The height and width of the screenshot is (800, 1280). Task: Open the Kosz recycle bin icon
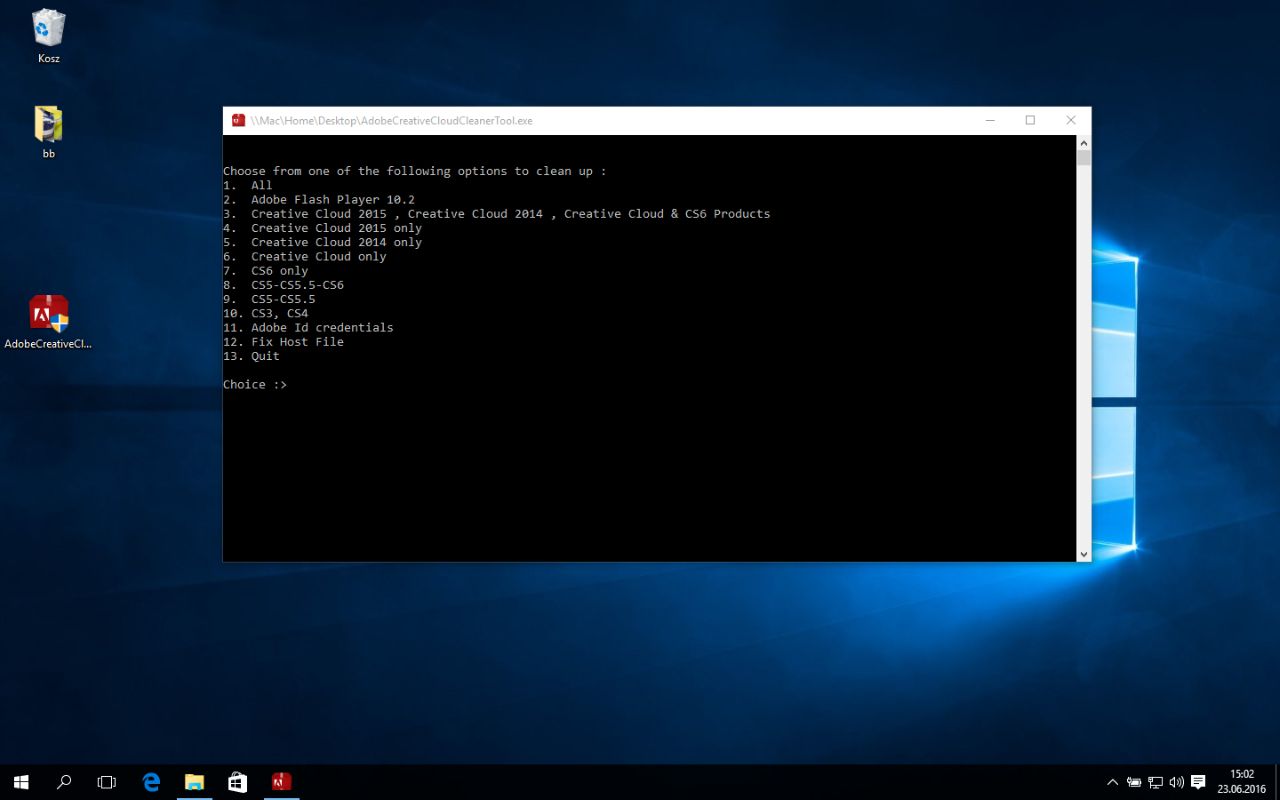coord(48,36)
